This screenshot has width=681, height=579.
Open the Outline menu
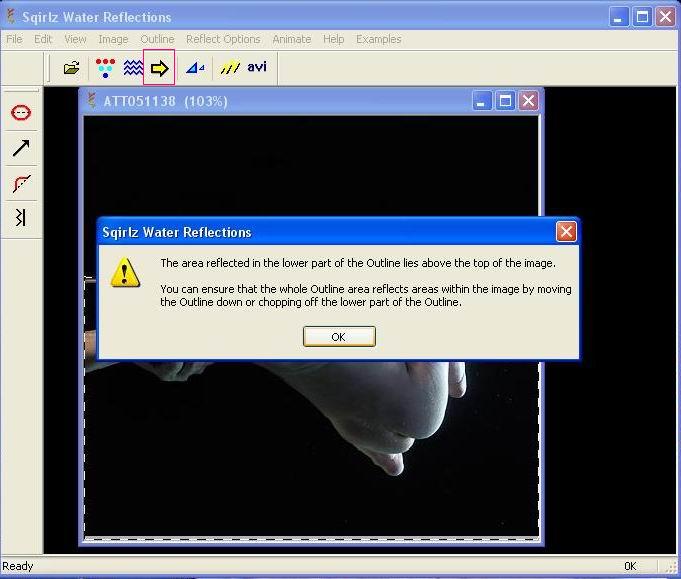157,39
